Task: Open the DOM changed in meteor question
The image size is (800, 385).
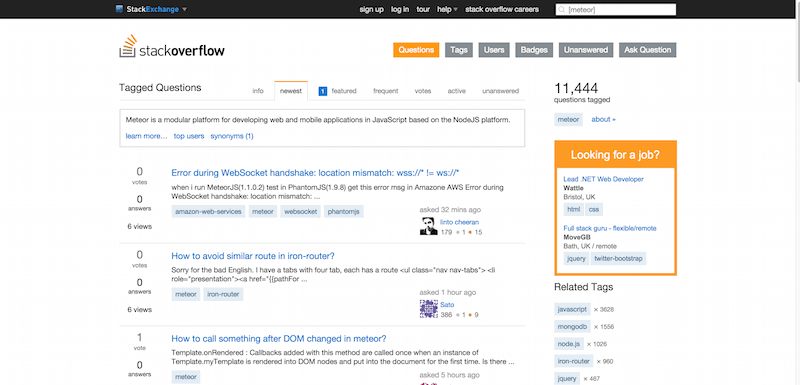Action: pos(279,339)
